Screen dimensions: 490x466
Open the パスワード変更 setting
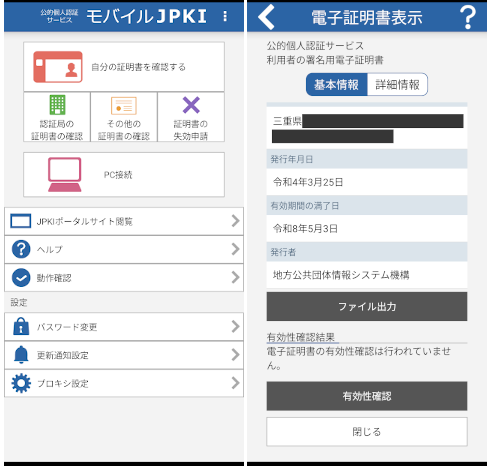[x=124, y=327]
